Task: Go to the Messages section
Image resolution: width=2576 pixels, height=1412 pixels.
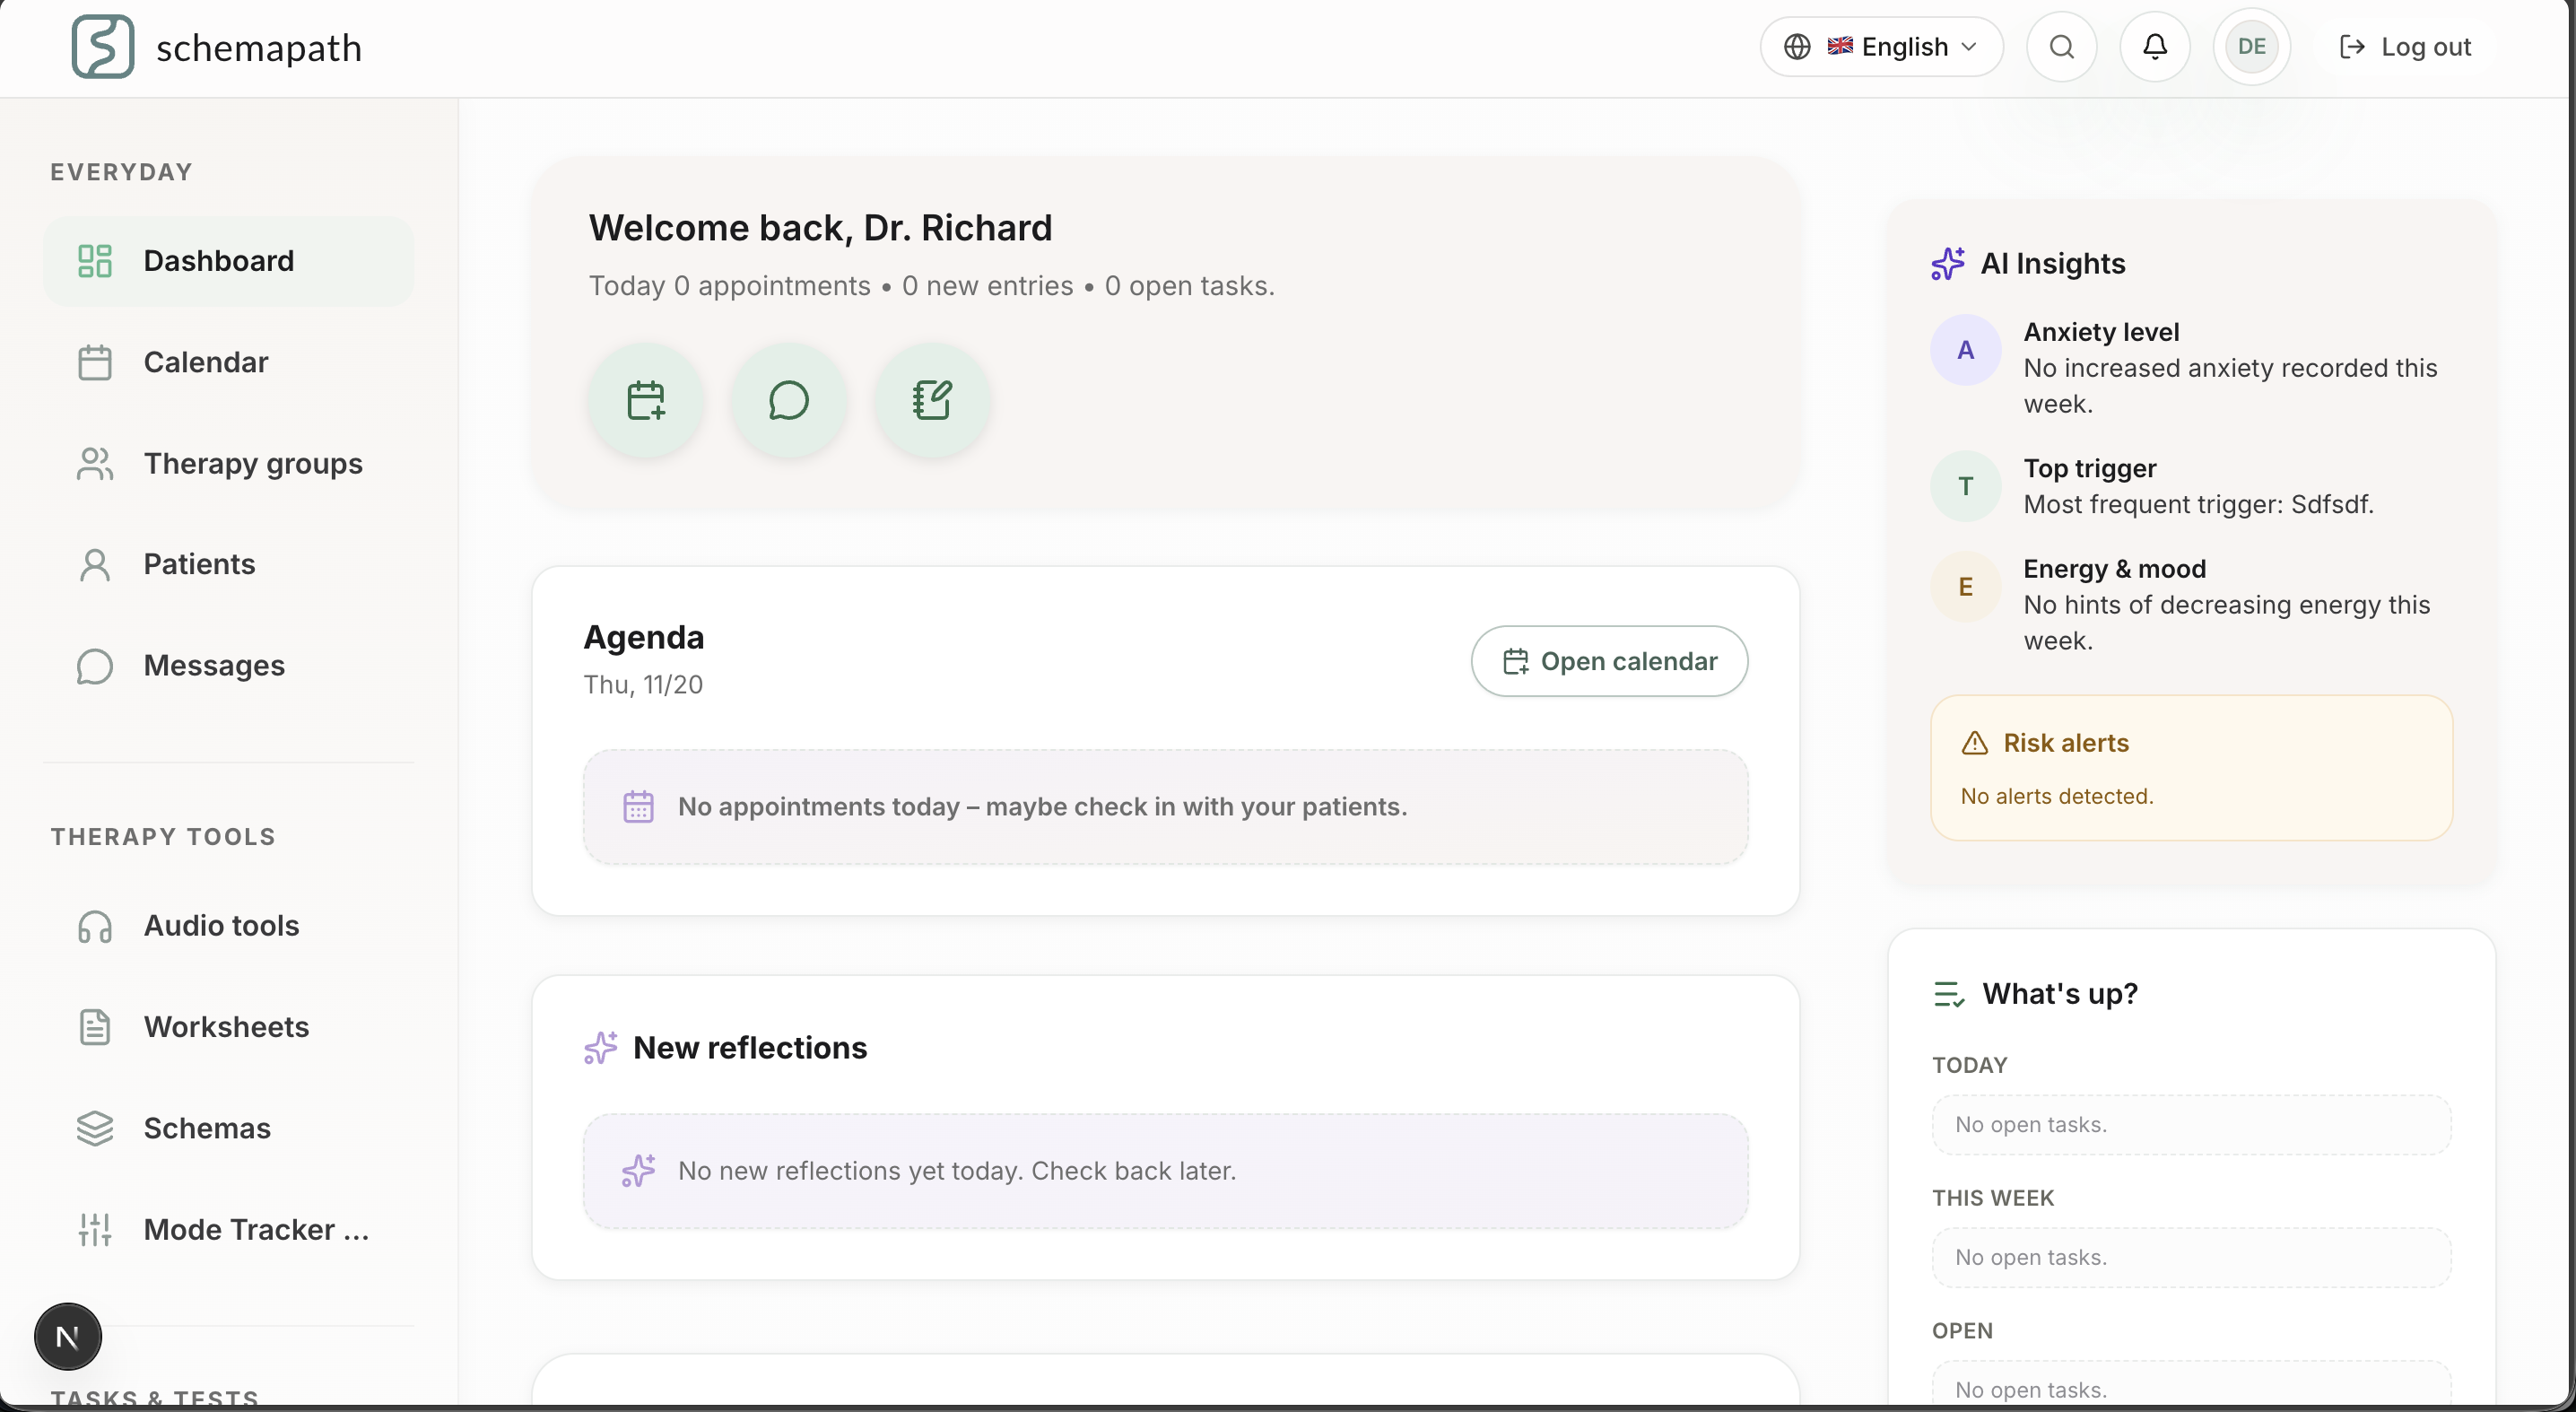Action: tap(214, 665)
